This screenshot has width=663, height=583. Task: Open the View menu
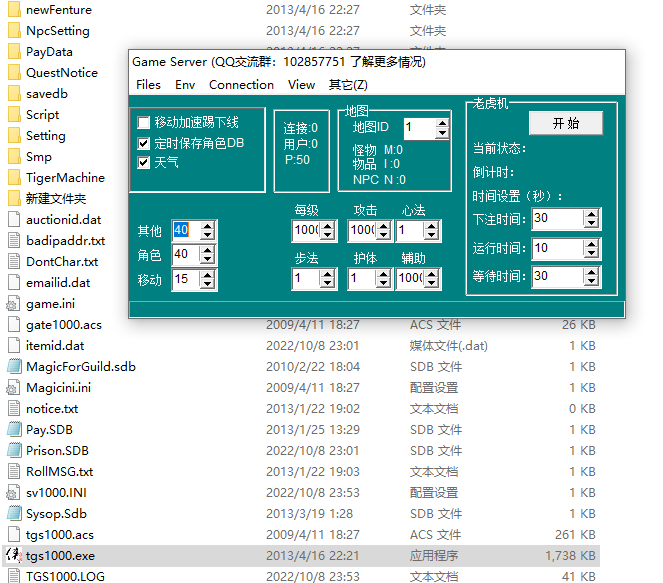pyautogui.click(x=301, y=85)
